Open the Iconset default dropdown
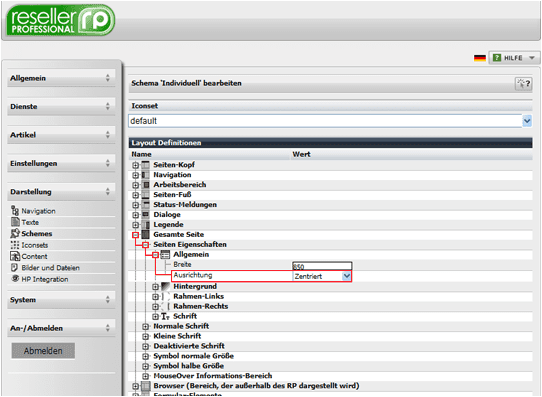Screen dimensions: 542x397 527,121
